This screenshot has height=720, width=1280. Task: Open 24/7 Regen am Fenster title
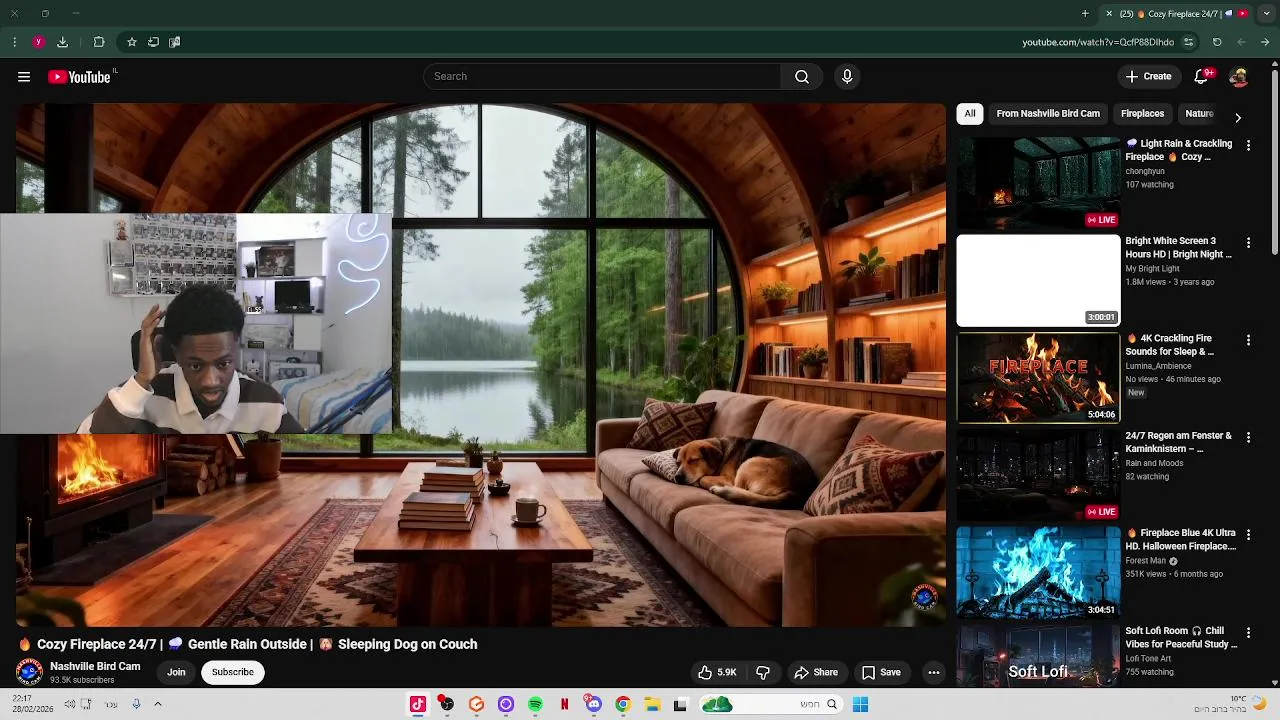[x=1178, y=442]
